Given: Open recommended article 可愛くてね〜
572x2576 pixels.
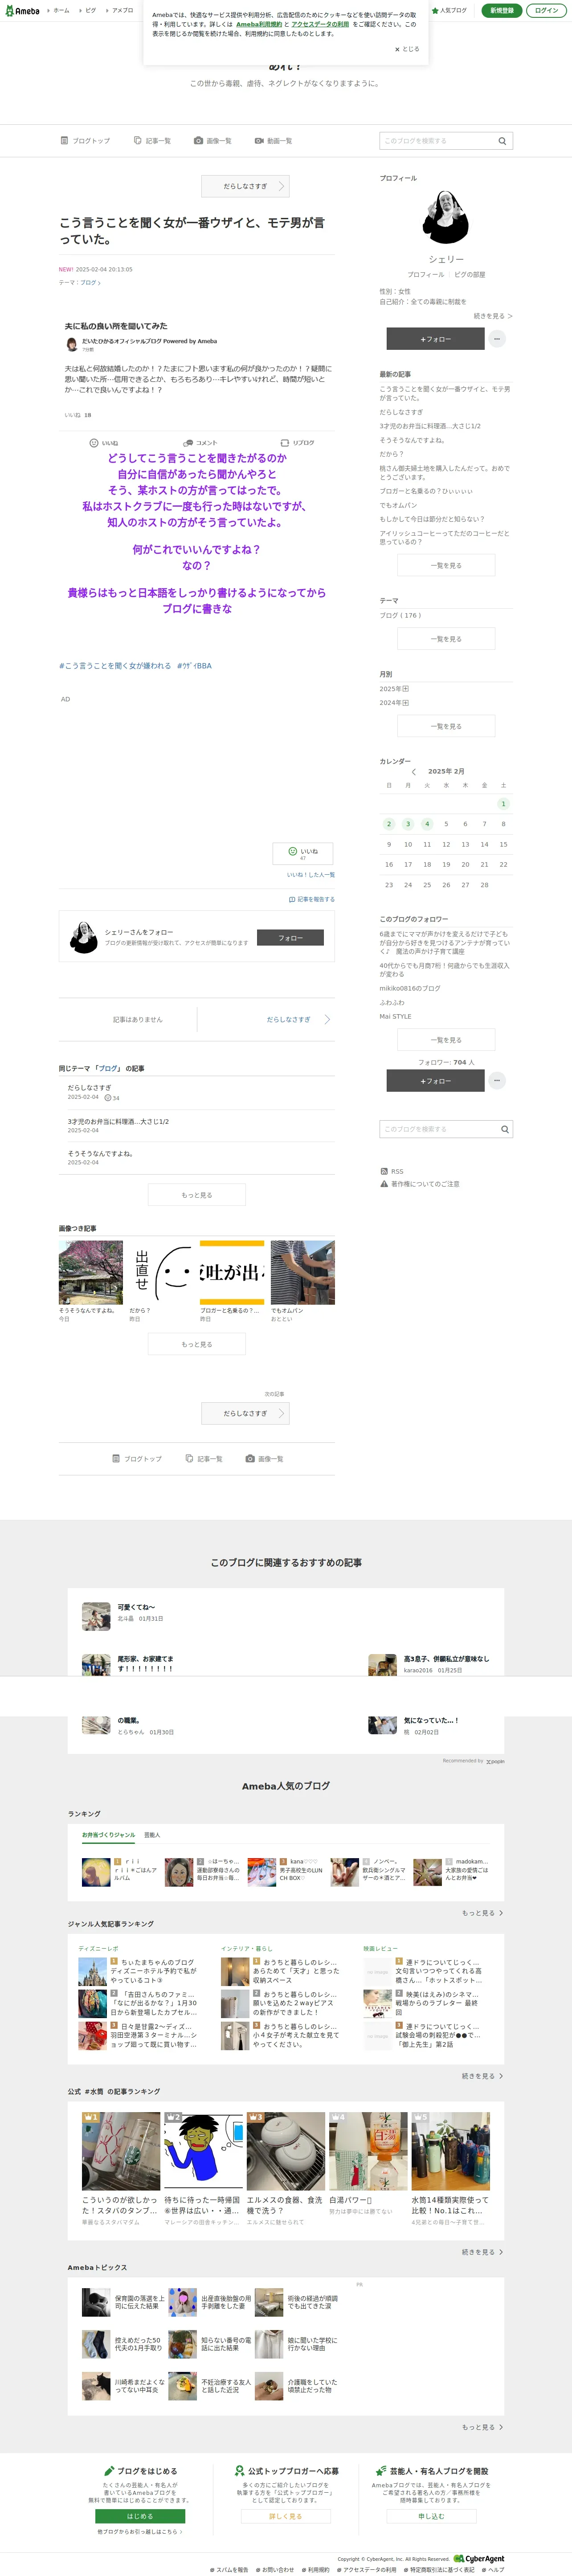Looking at the screenshot, I should point(136,1607).
